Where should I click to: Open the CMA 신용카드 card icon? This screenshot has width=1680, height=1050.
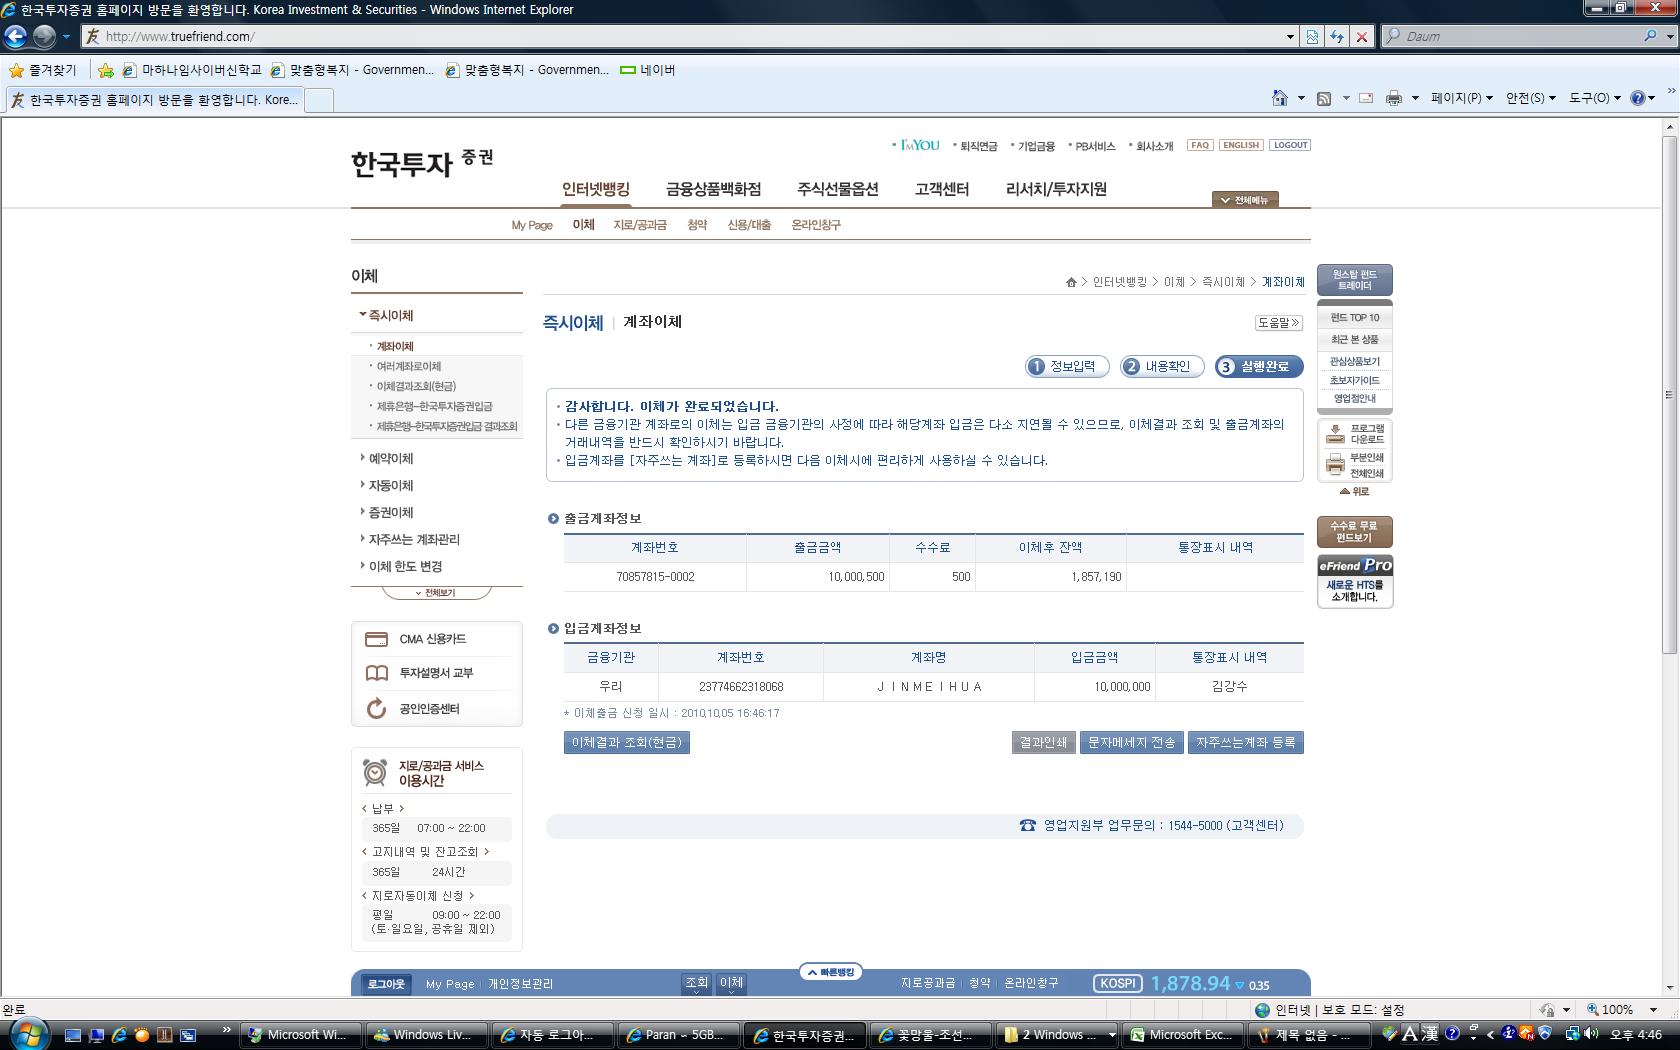pyautogui.click(x=377, y=639)
